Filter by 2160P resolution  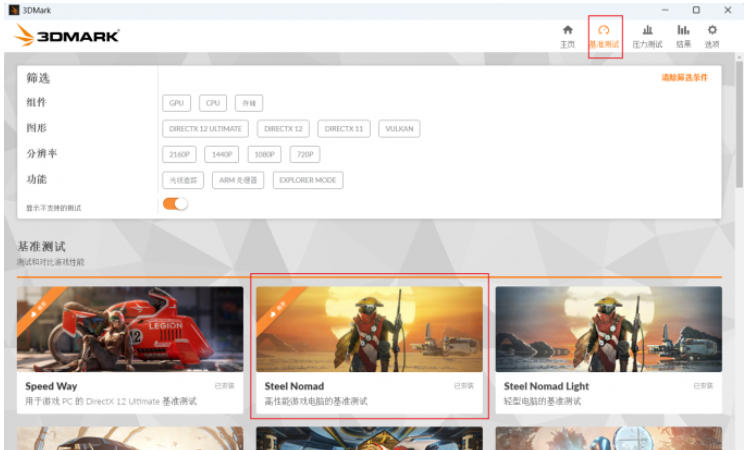click(179, 154)
